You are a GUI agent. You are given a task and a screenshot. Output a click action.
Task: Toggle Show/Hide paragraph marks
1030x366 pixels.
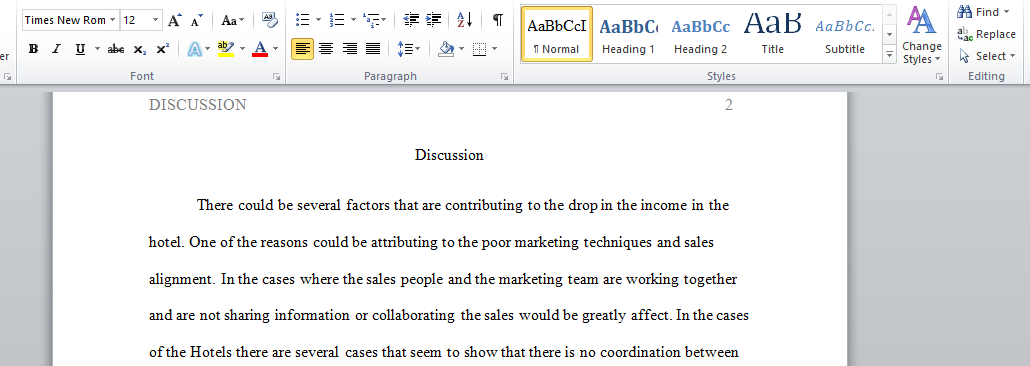(x=498, y=20)
